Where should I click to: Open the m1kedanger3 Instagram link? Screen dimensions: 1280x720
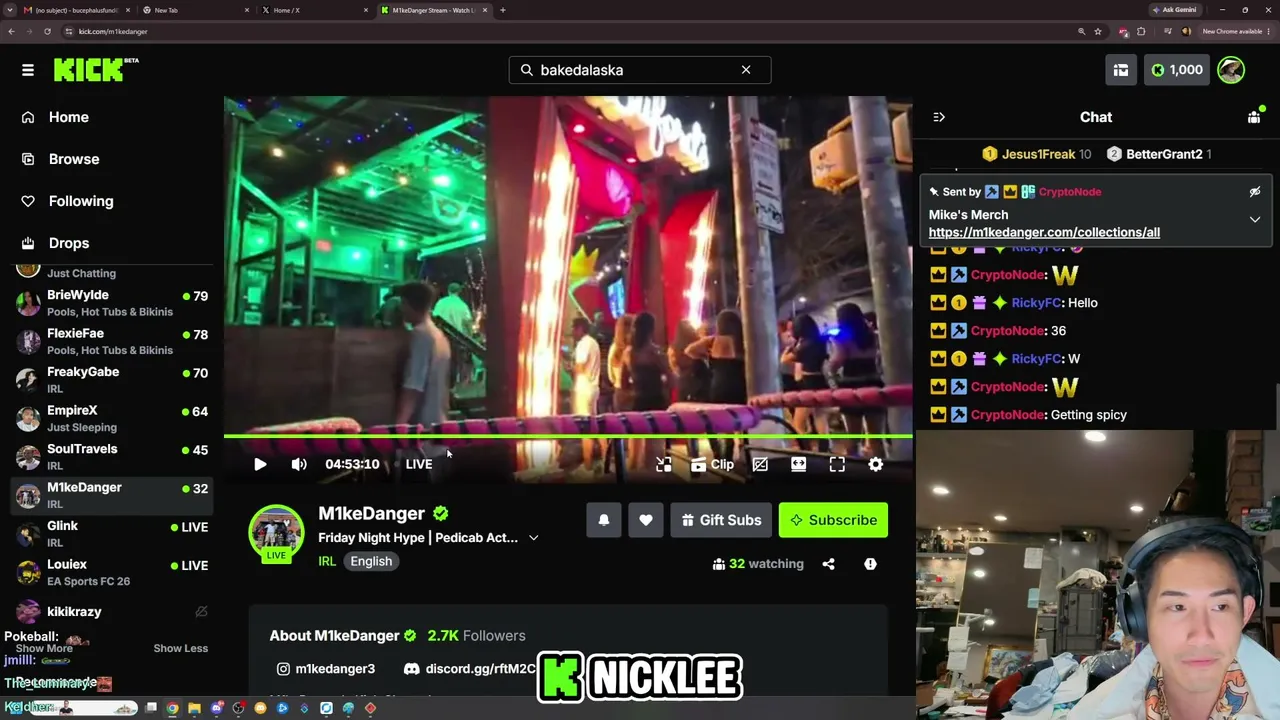pyautogui.click(x=326, y=669)
